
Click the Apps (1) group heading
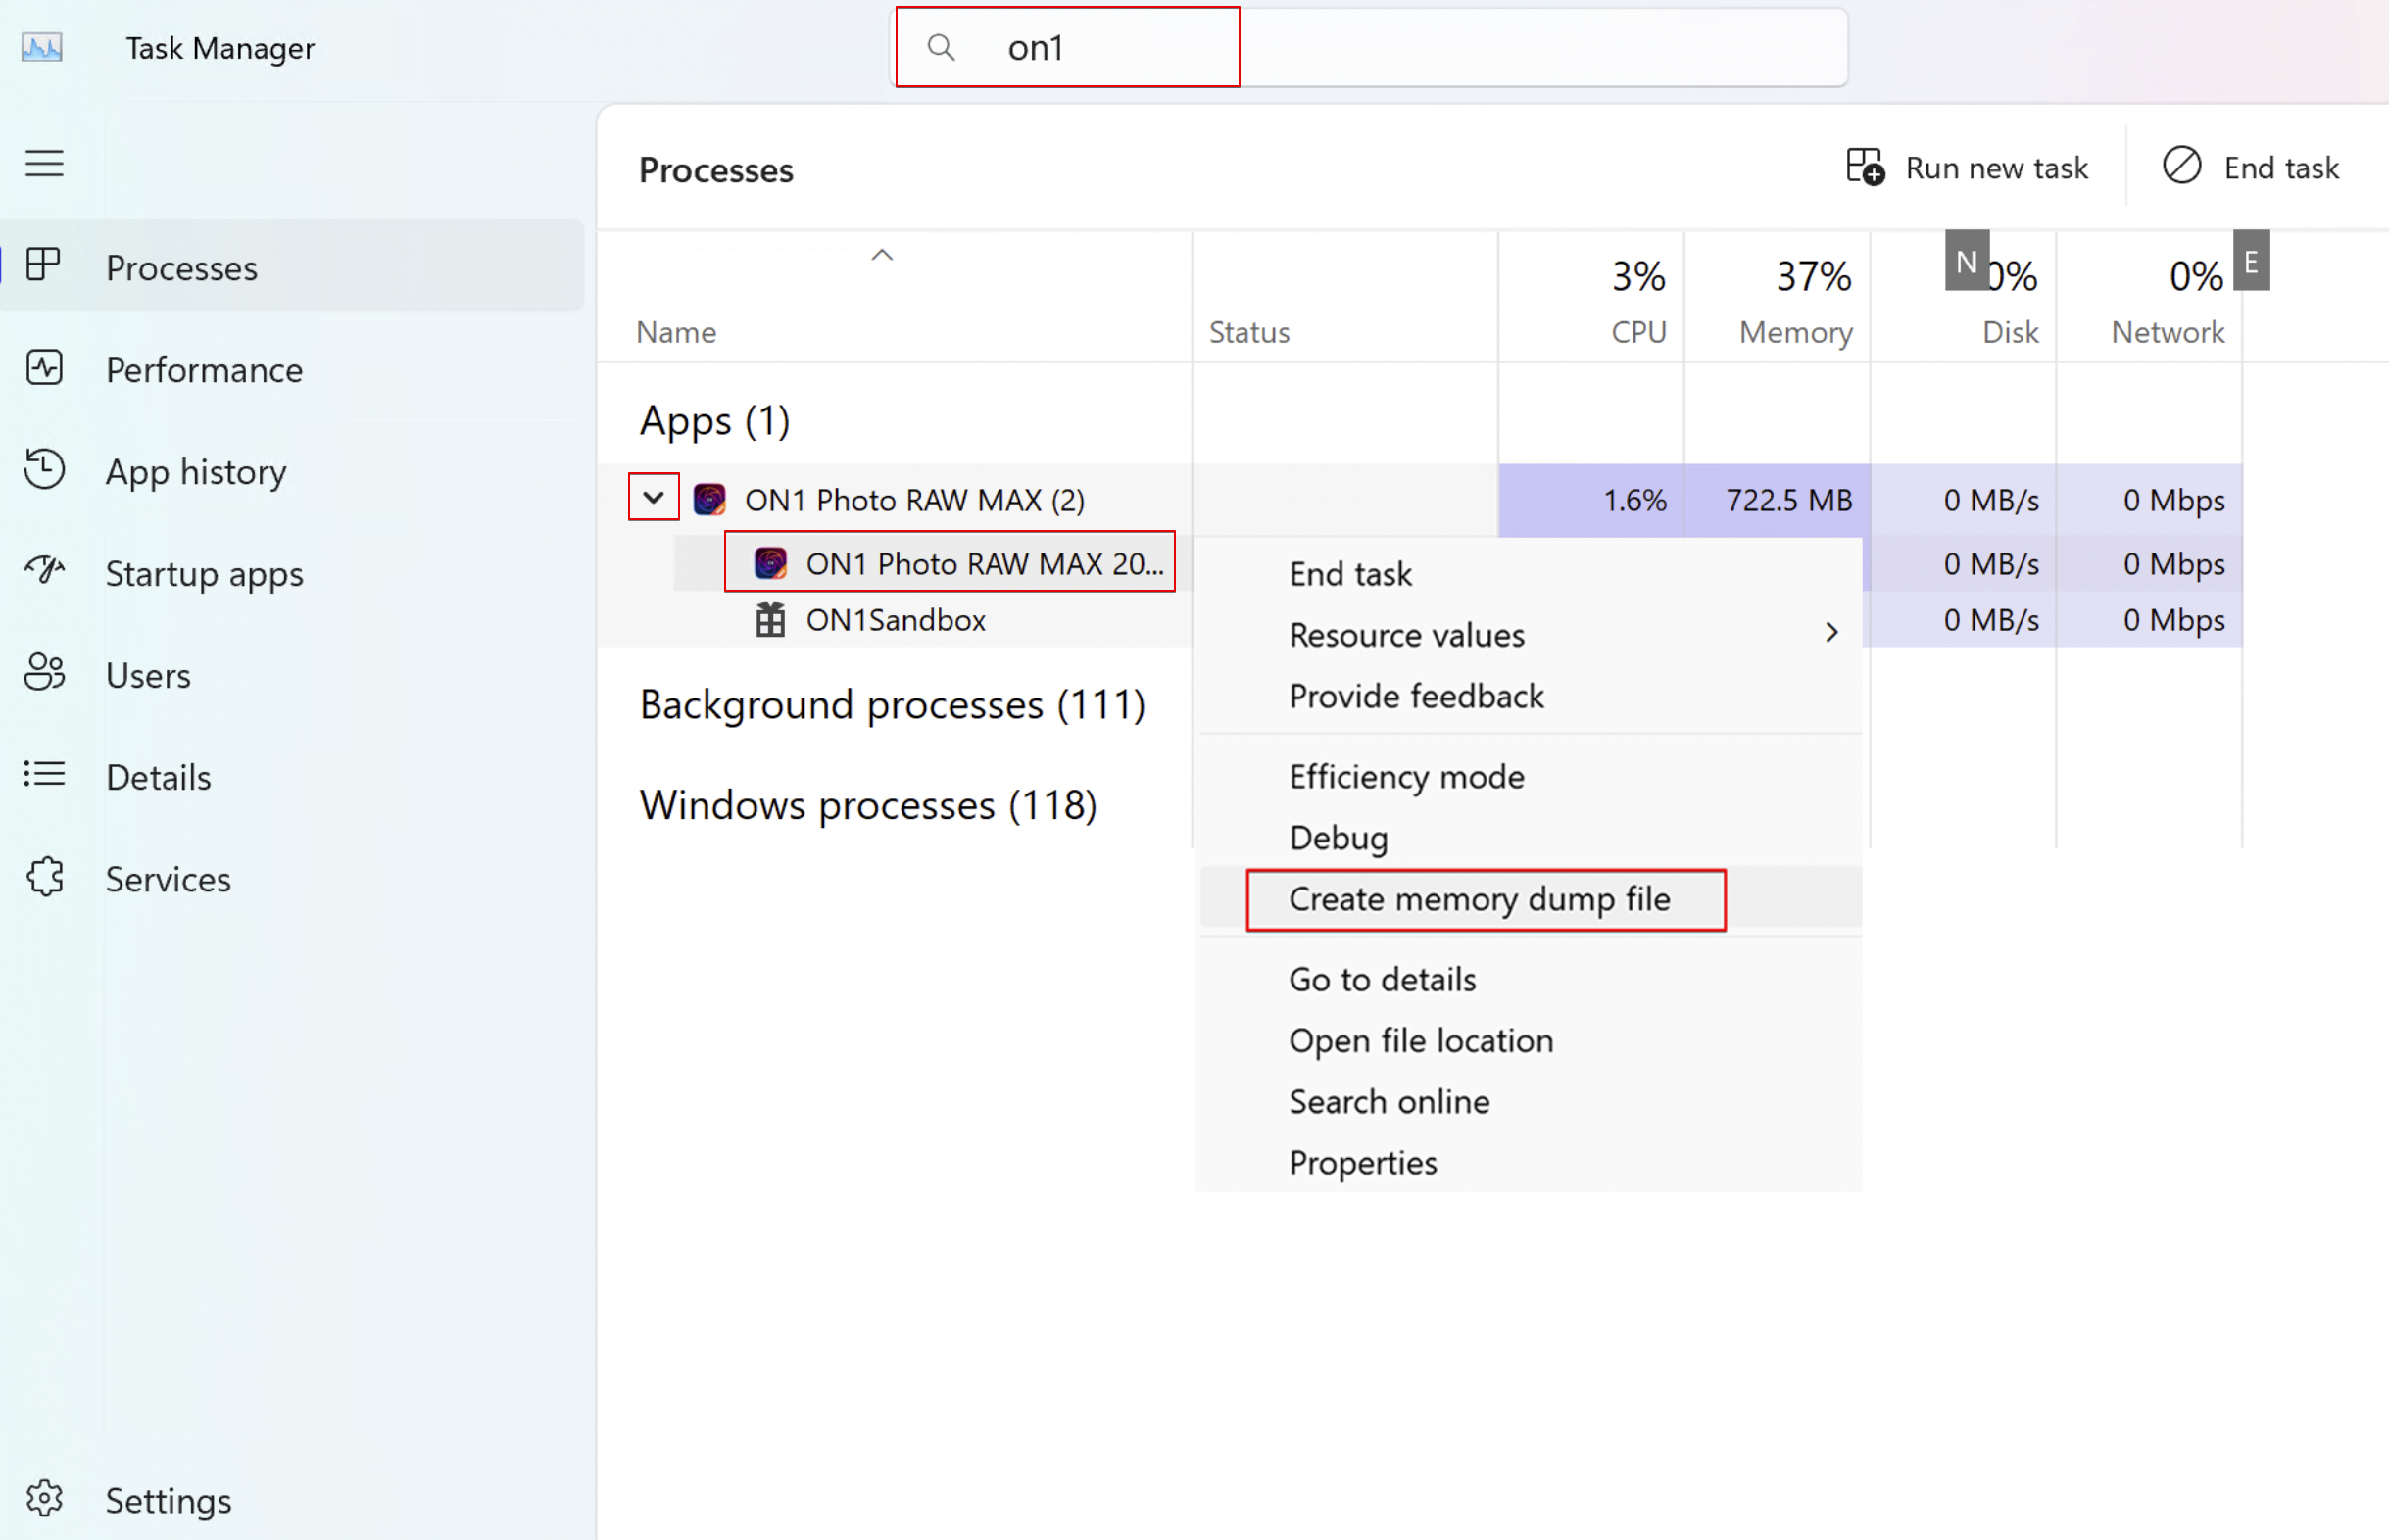coord(715,420)
